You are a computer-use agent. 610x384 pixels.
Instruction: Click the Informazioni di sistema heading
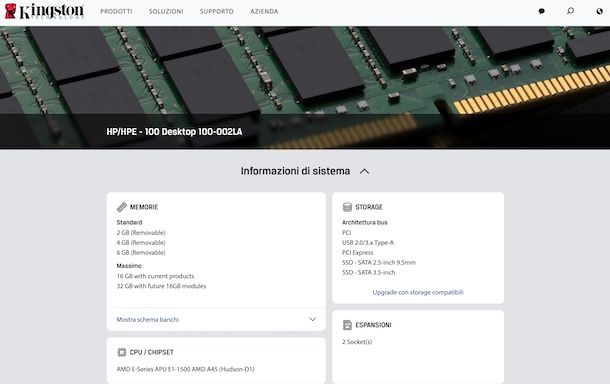pyautogui.click(x=295, y=171)
